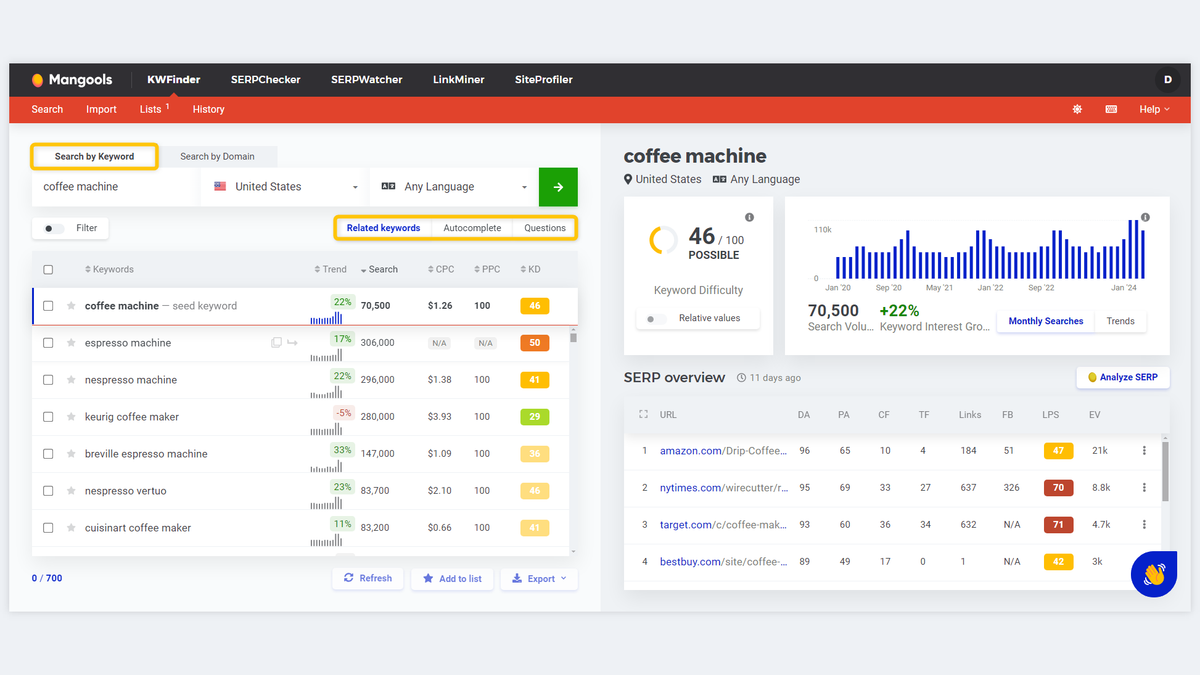Open amazon.com Drip-Coffee link

pyautogui.click(x=723, y=451)
